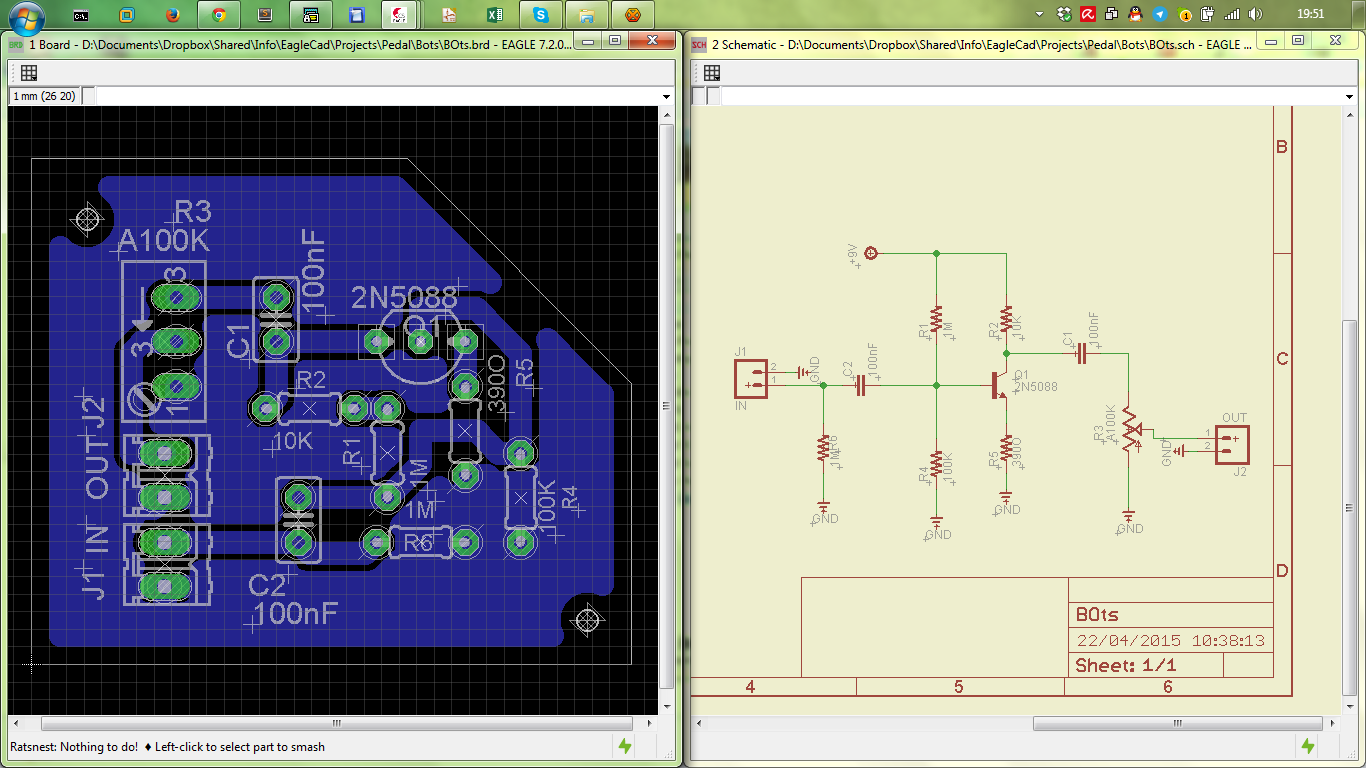Open Skype from the taskbar

541,15
